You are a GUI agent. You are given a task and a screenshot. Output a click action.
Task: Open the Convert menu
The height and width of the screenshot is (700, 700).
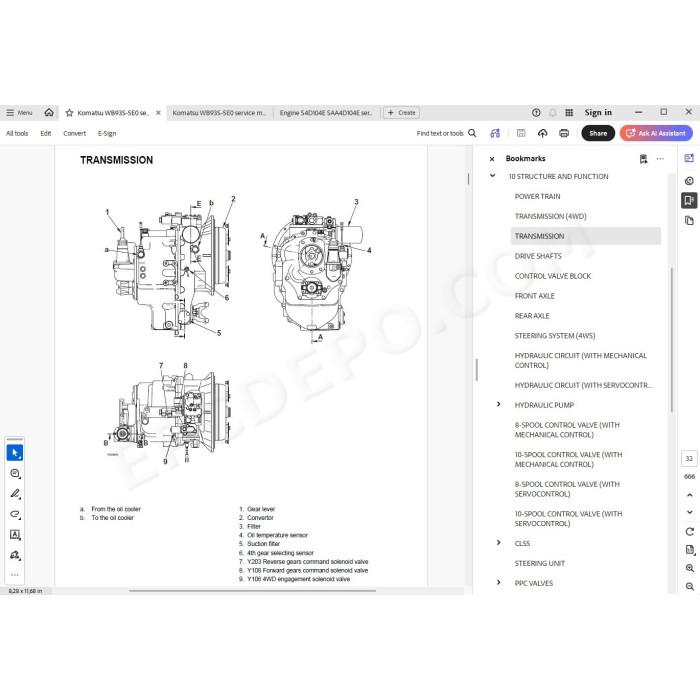click(x=74, y=133)
